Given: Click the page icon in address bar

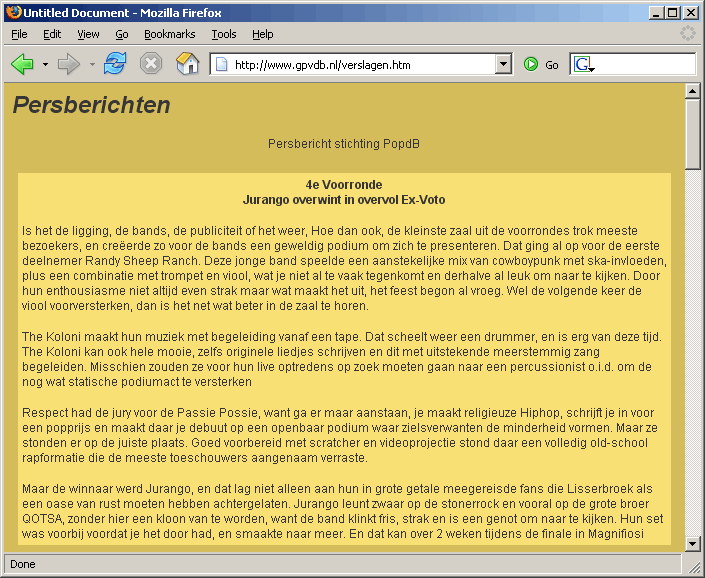Looking at the screenshot, I should 222,65.
